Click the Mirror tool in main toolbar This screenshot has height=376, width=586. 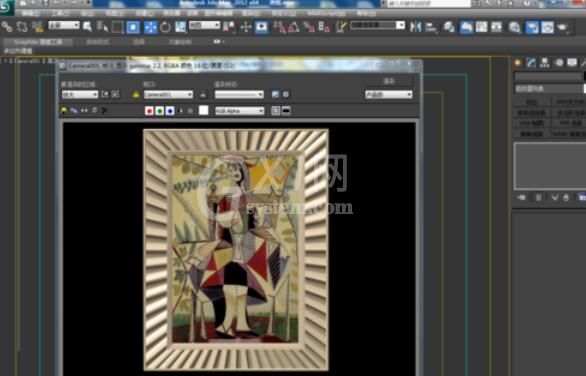(x=415, y=27)
